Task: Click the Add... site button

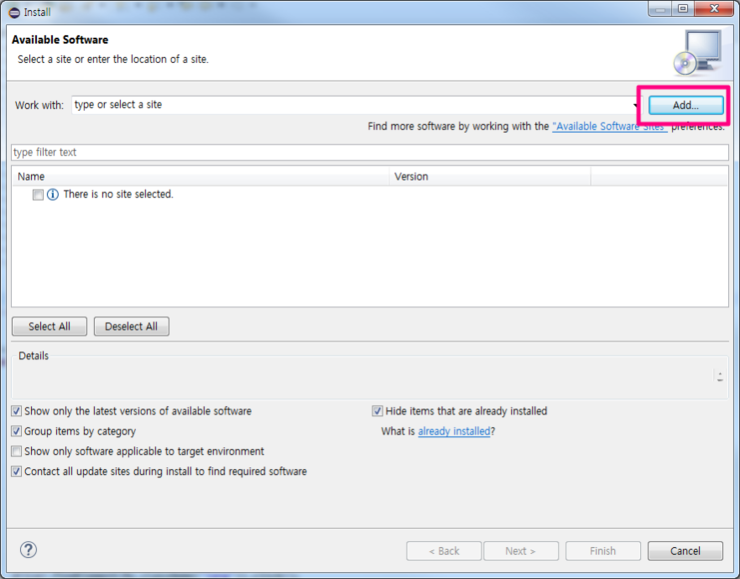Action: coord(686,105)
